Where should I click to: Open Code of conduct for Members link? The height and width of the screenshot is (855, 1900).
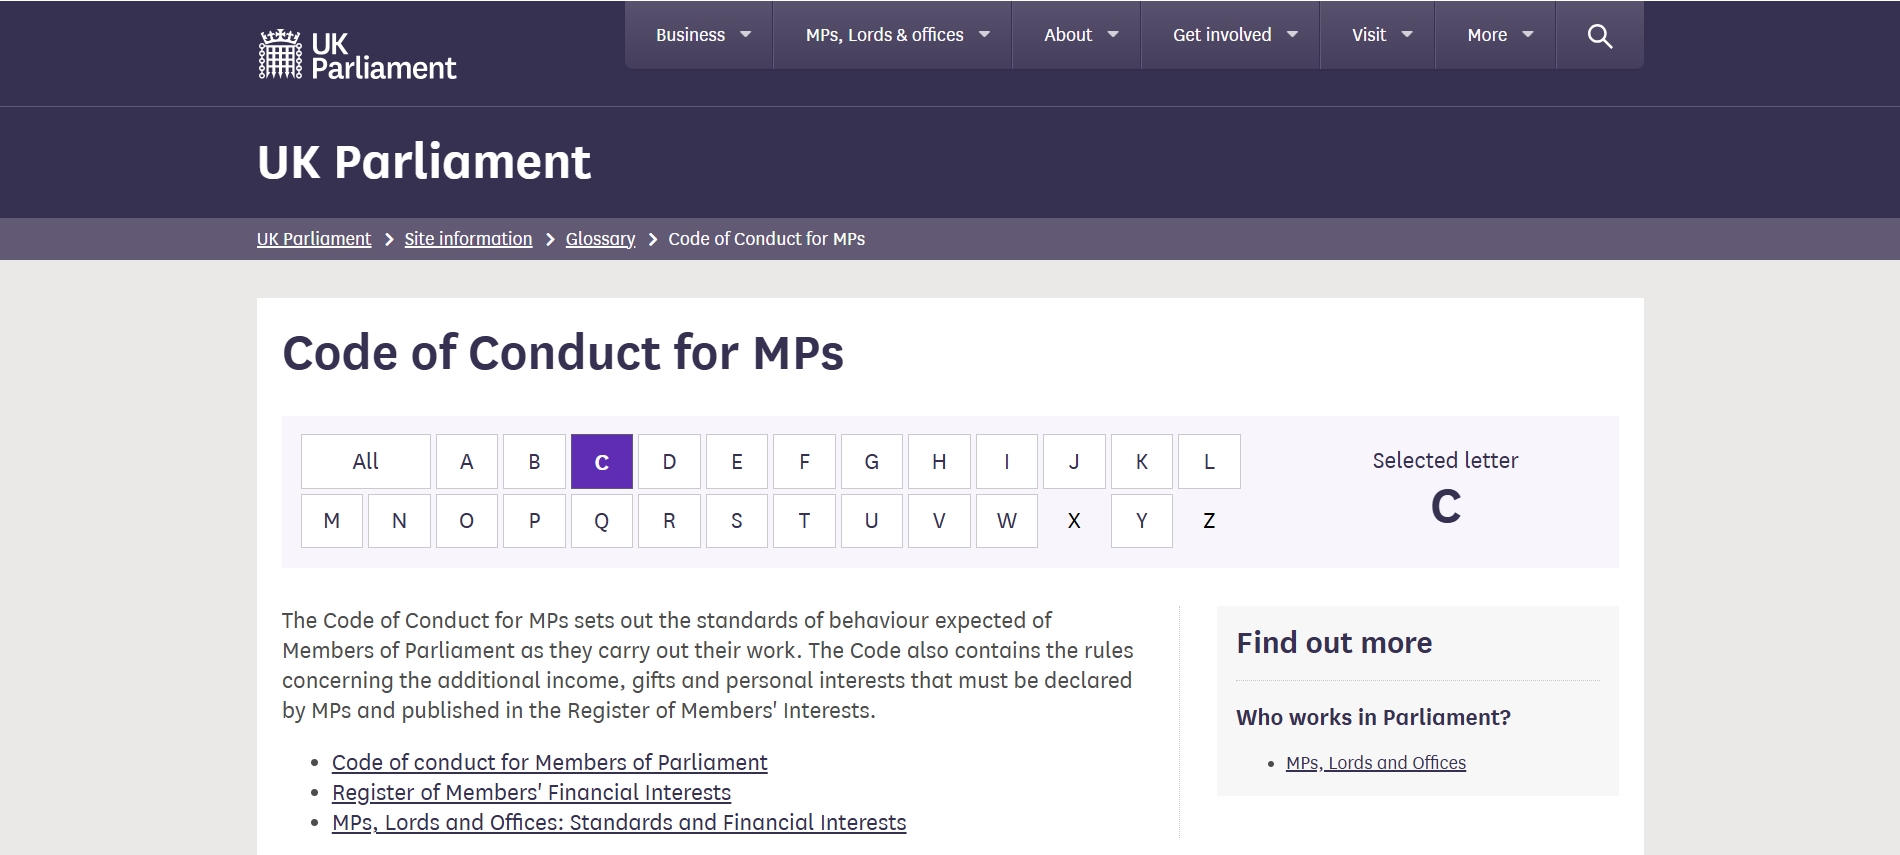click(550, 763)
